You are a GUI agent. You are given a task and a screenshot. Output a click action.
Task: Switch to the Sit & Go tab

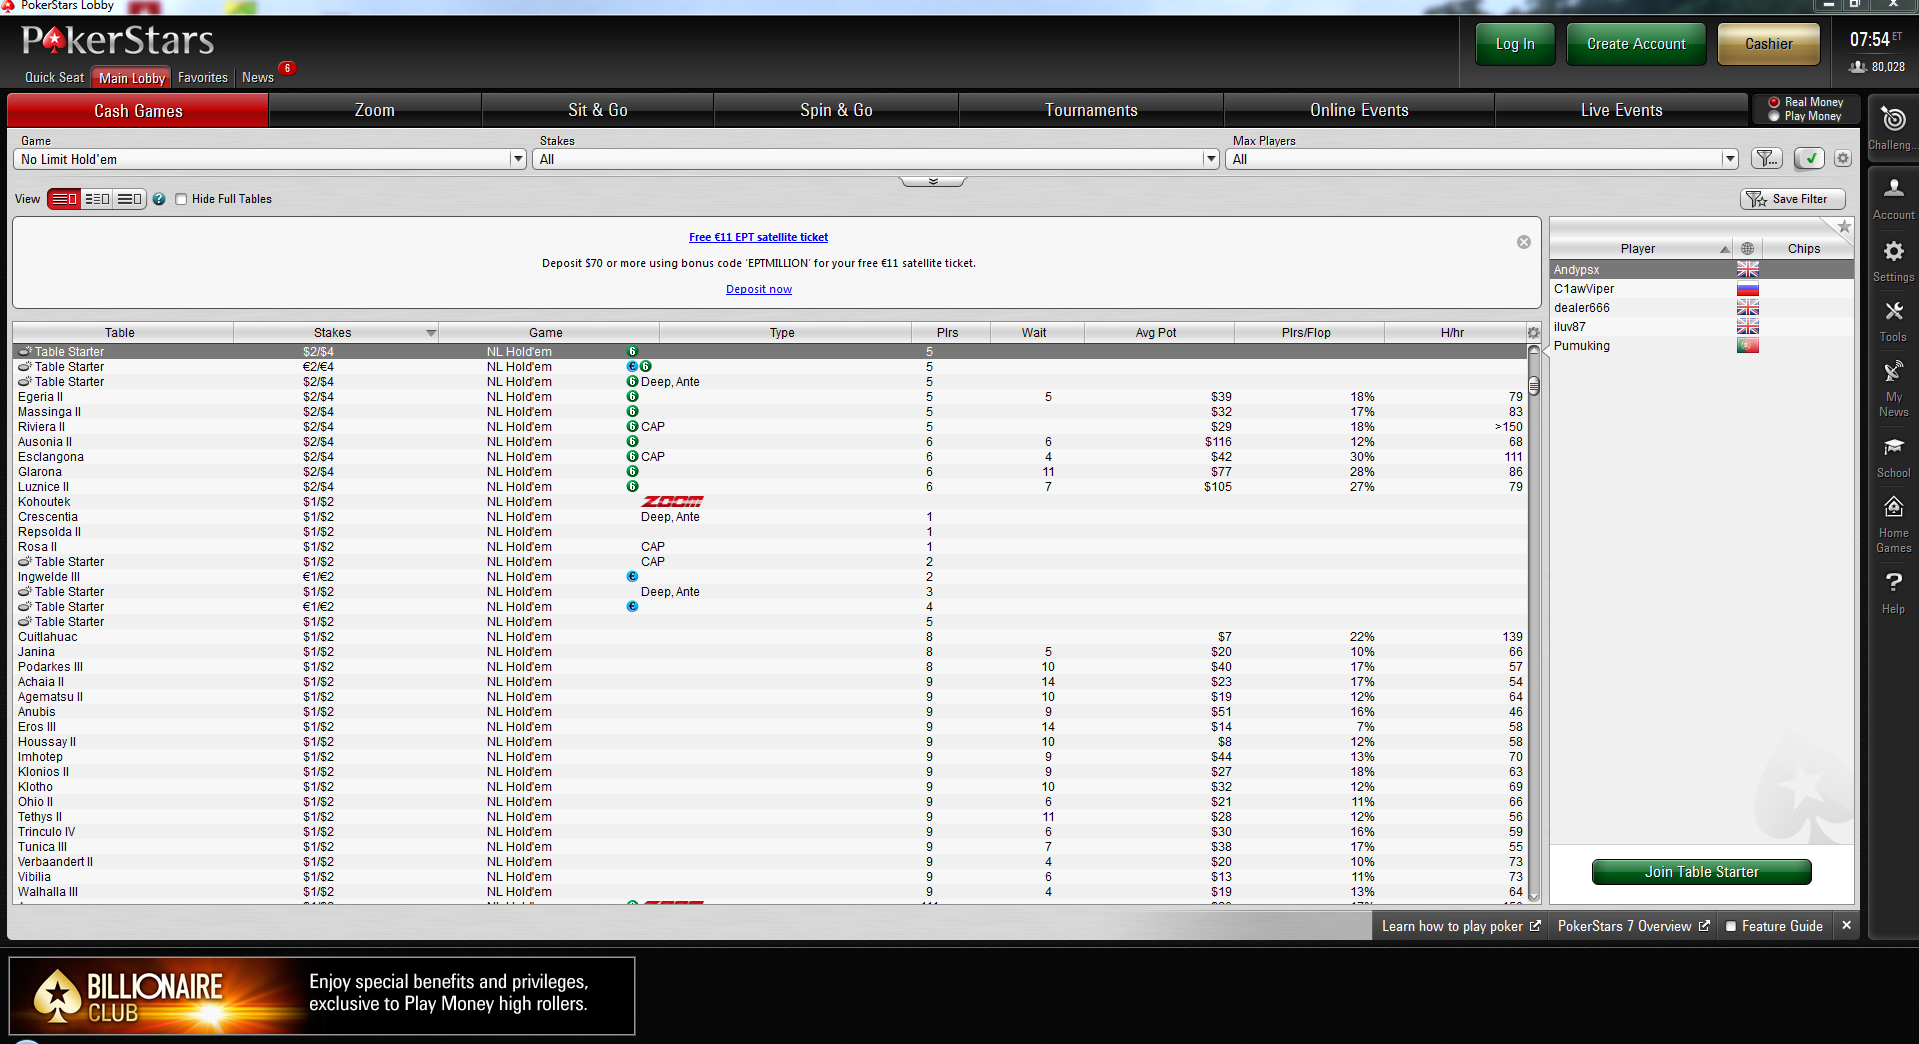pyautogui.click(x=598, y=110)
